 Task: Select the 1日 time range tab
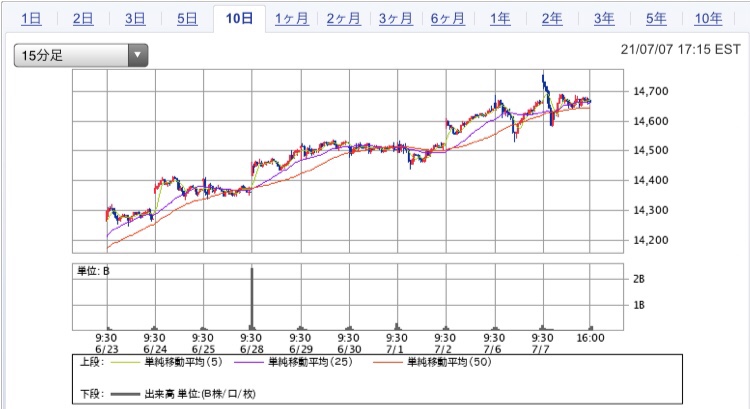(x=31, y=19)
